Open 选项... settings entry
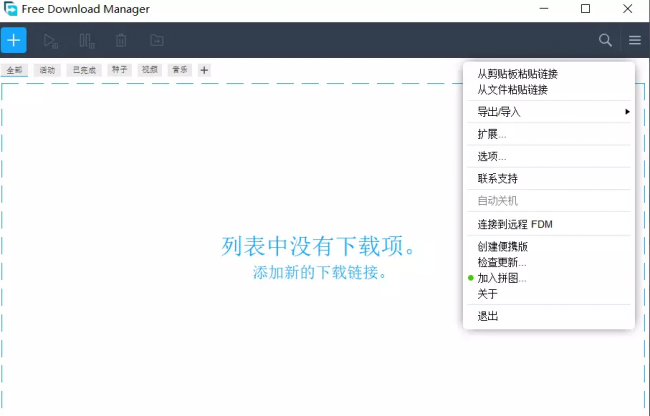 548,157
